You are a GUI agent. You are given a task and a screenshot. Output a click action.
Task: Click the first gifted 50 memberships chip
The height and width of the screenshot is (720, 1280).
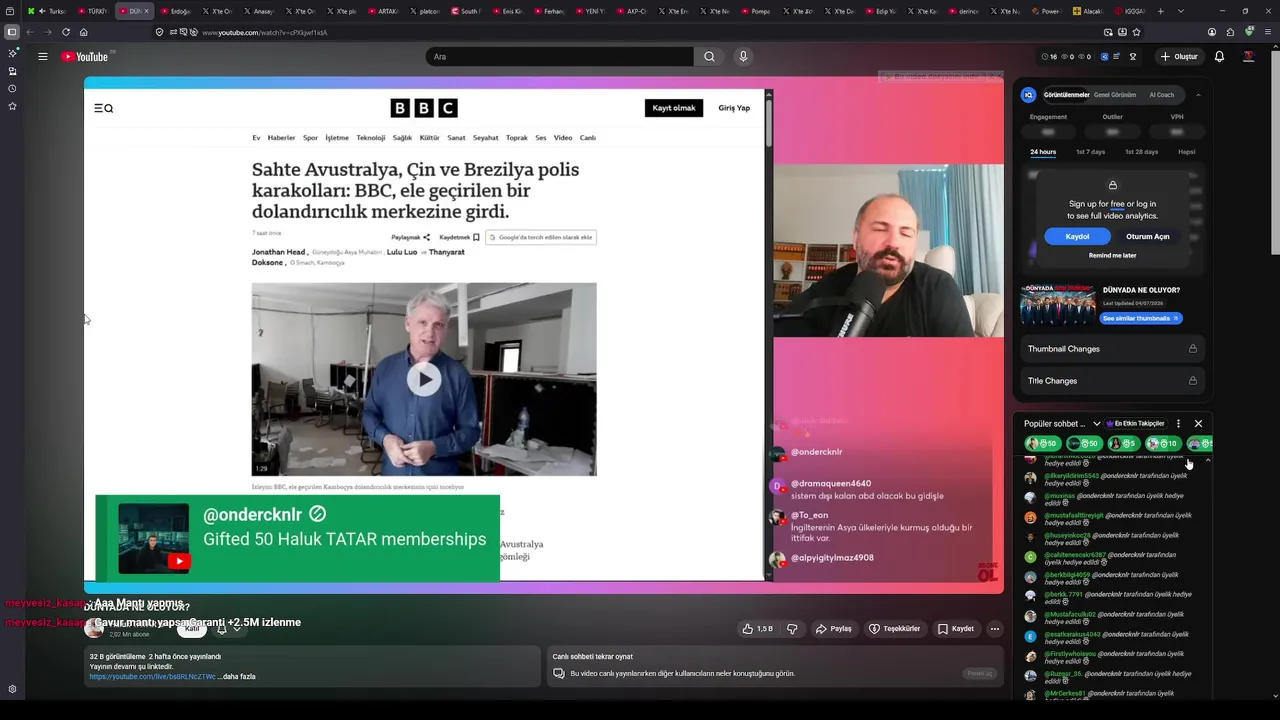(1042, 443)
